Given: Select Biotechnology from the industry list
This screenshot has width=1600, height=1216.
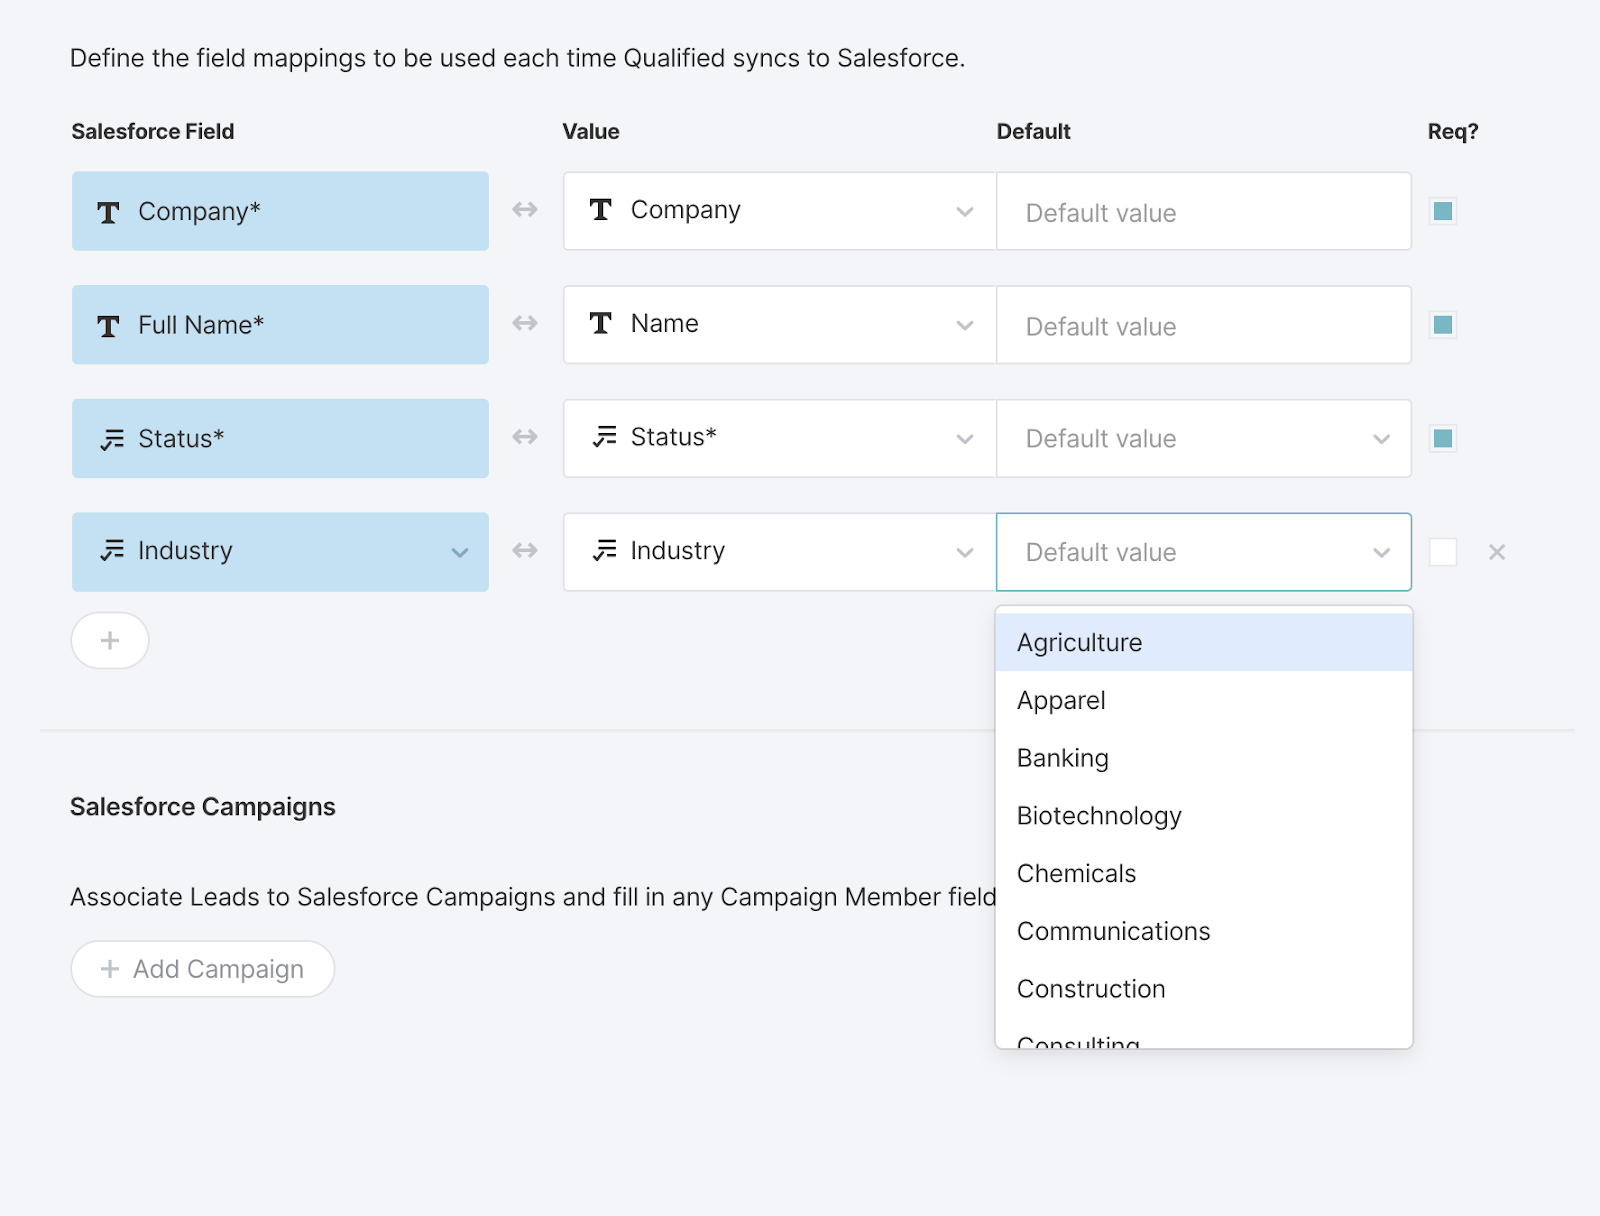Looking at the screenshot, I should click(1099, 815).
